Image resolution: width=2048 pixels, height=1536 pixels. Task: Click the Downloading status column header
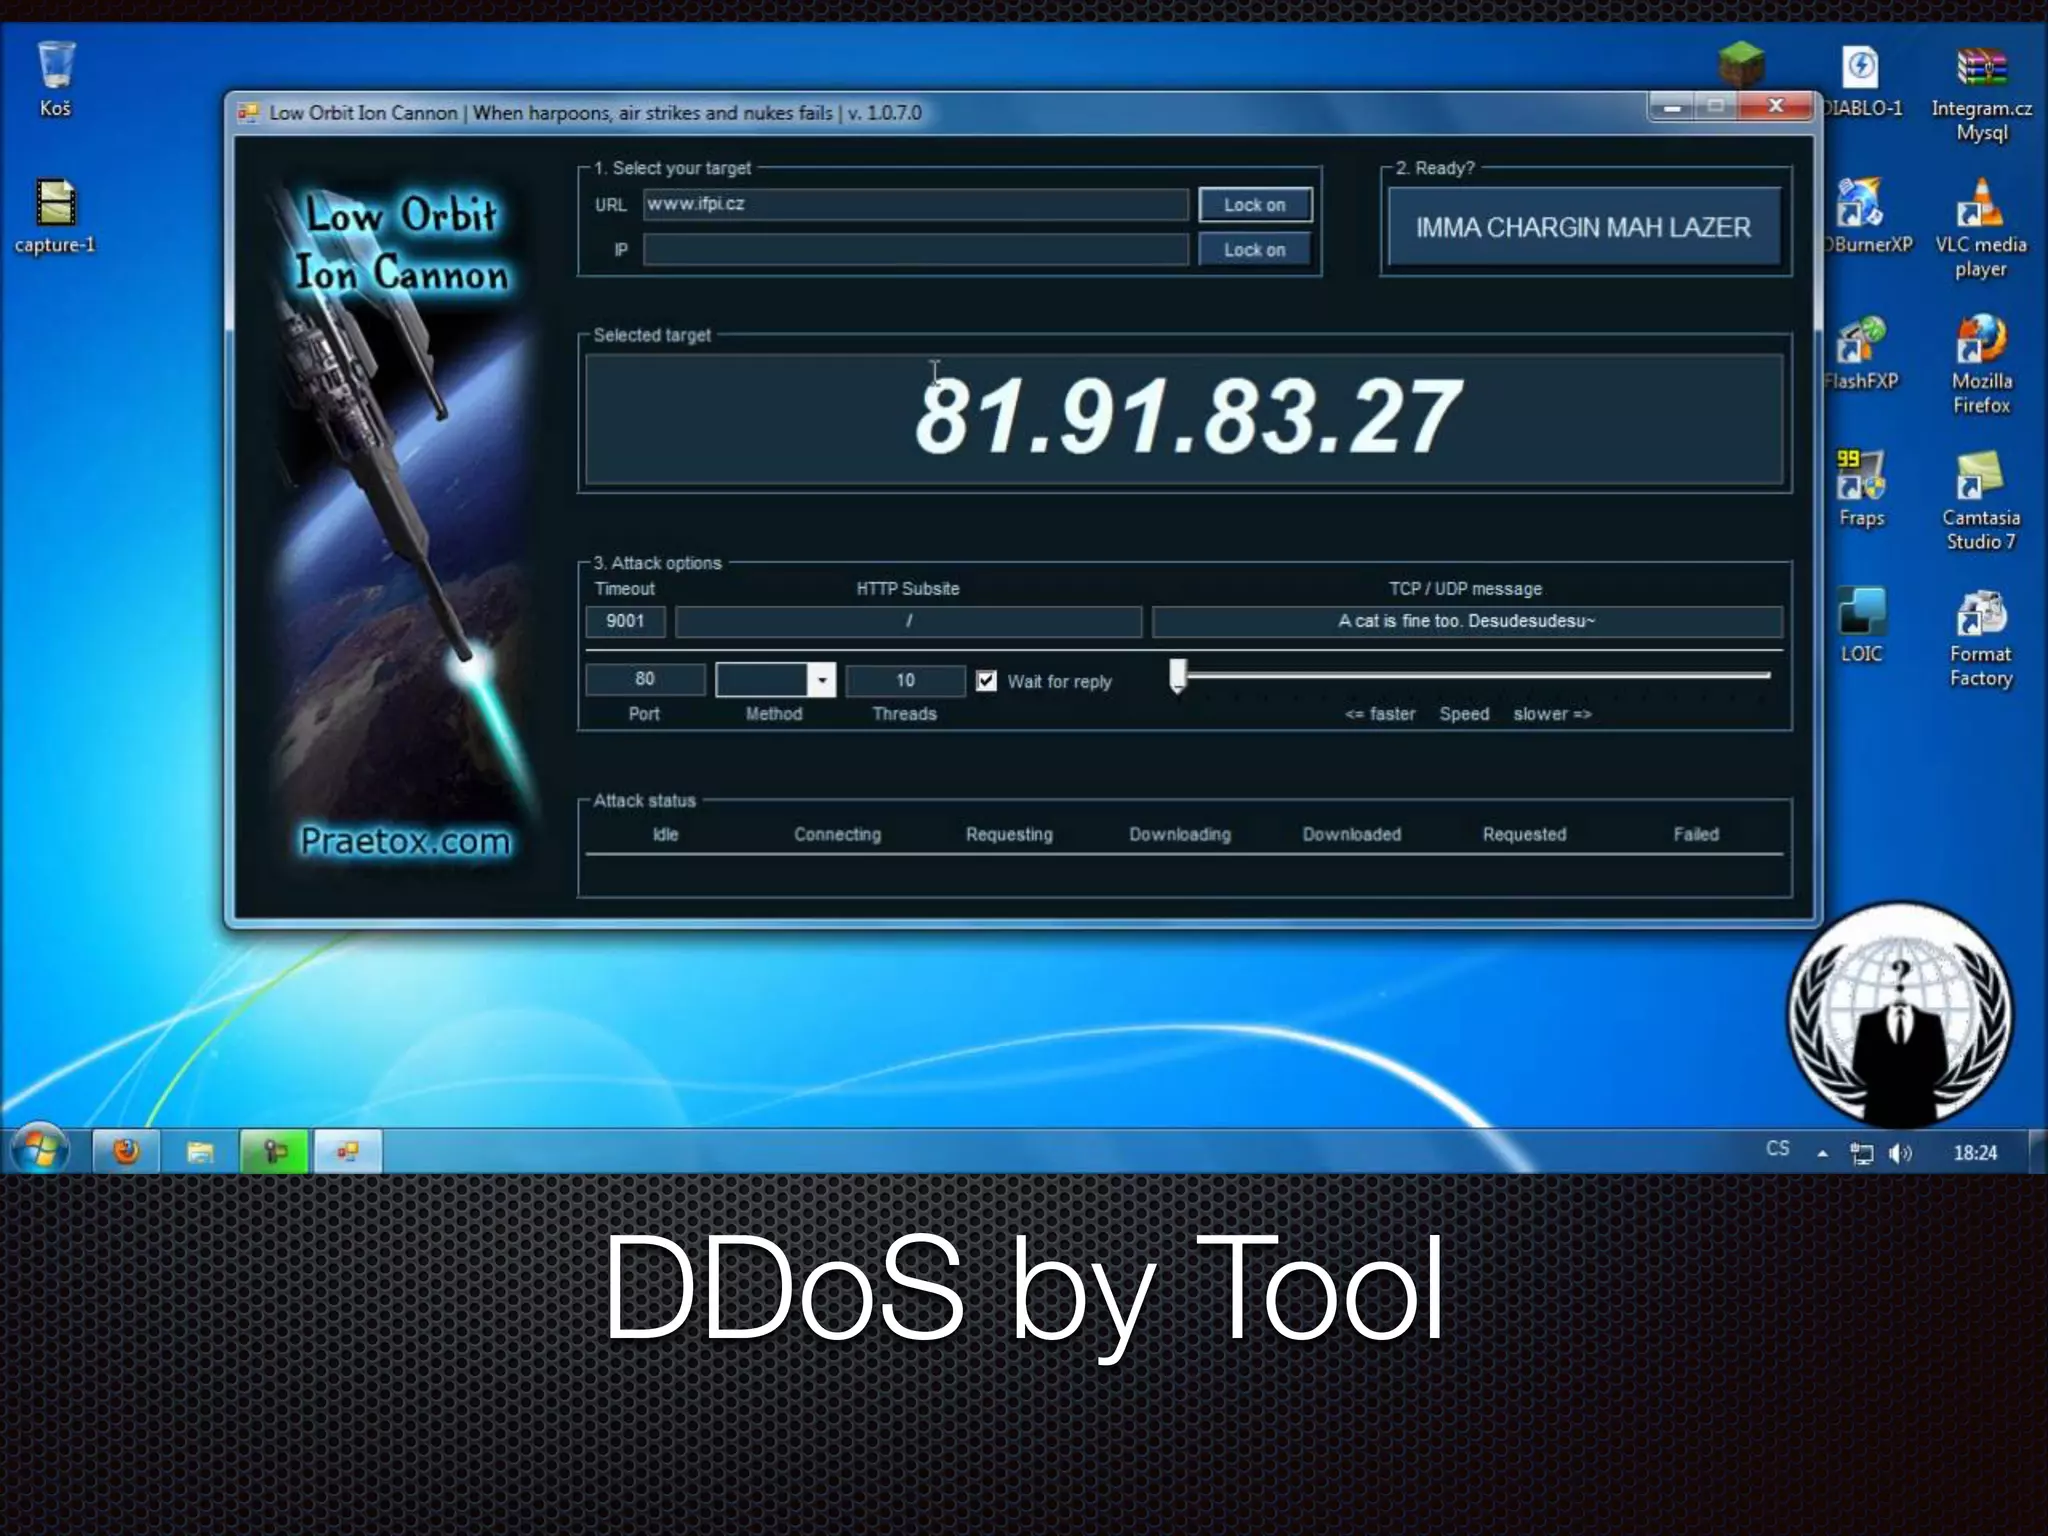[1180, 834]
